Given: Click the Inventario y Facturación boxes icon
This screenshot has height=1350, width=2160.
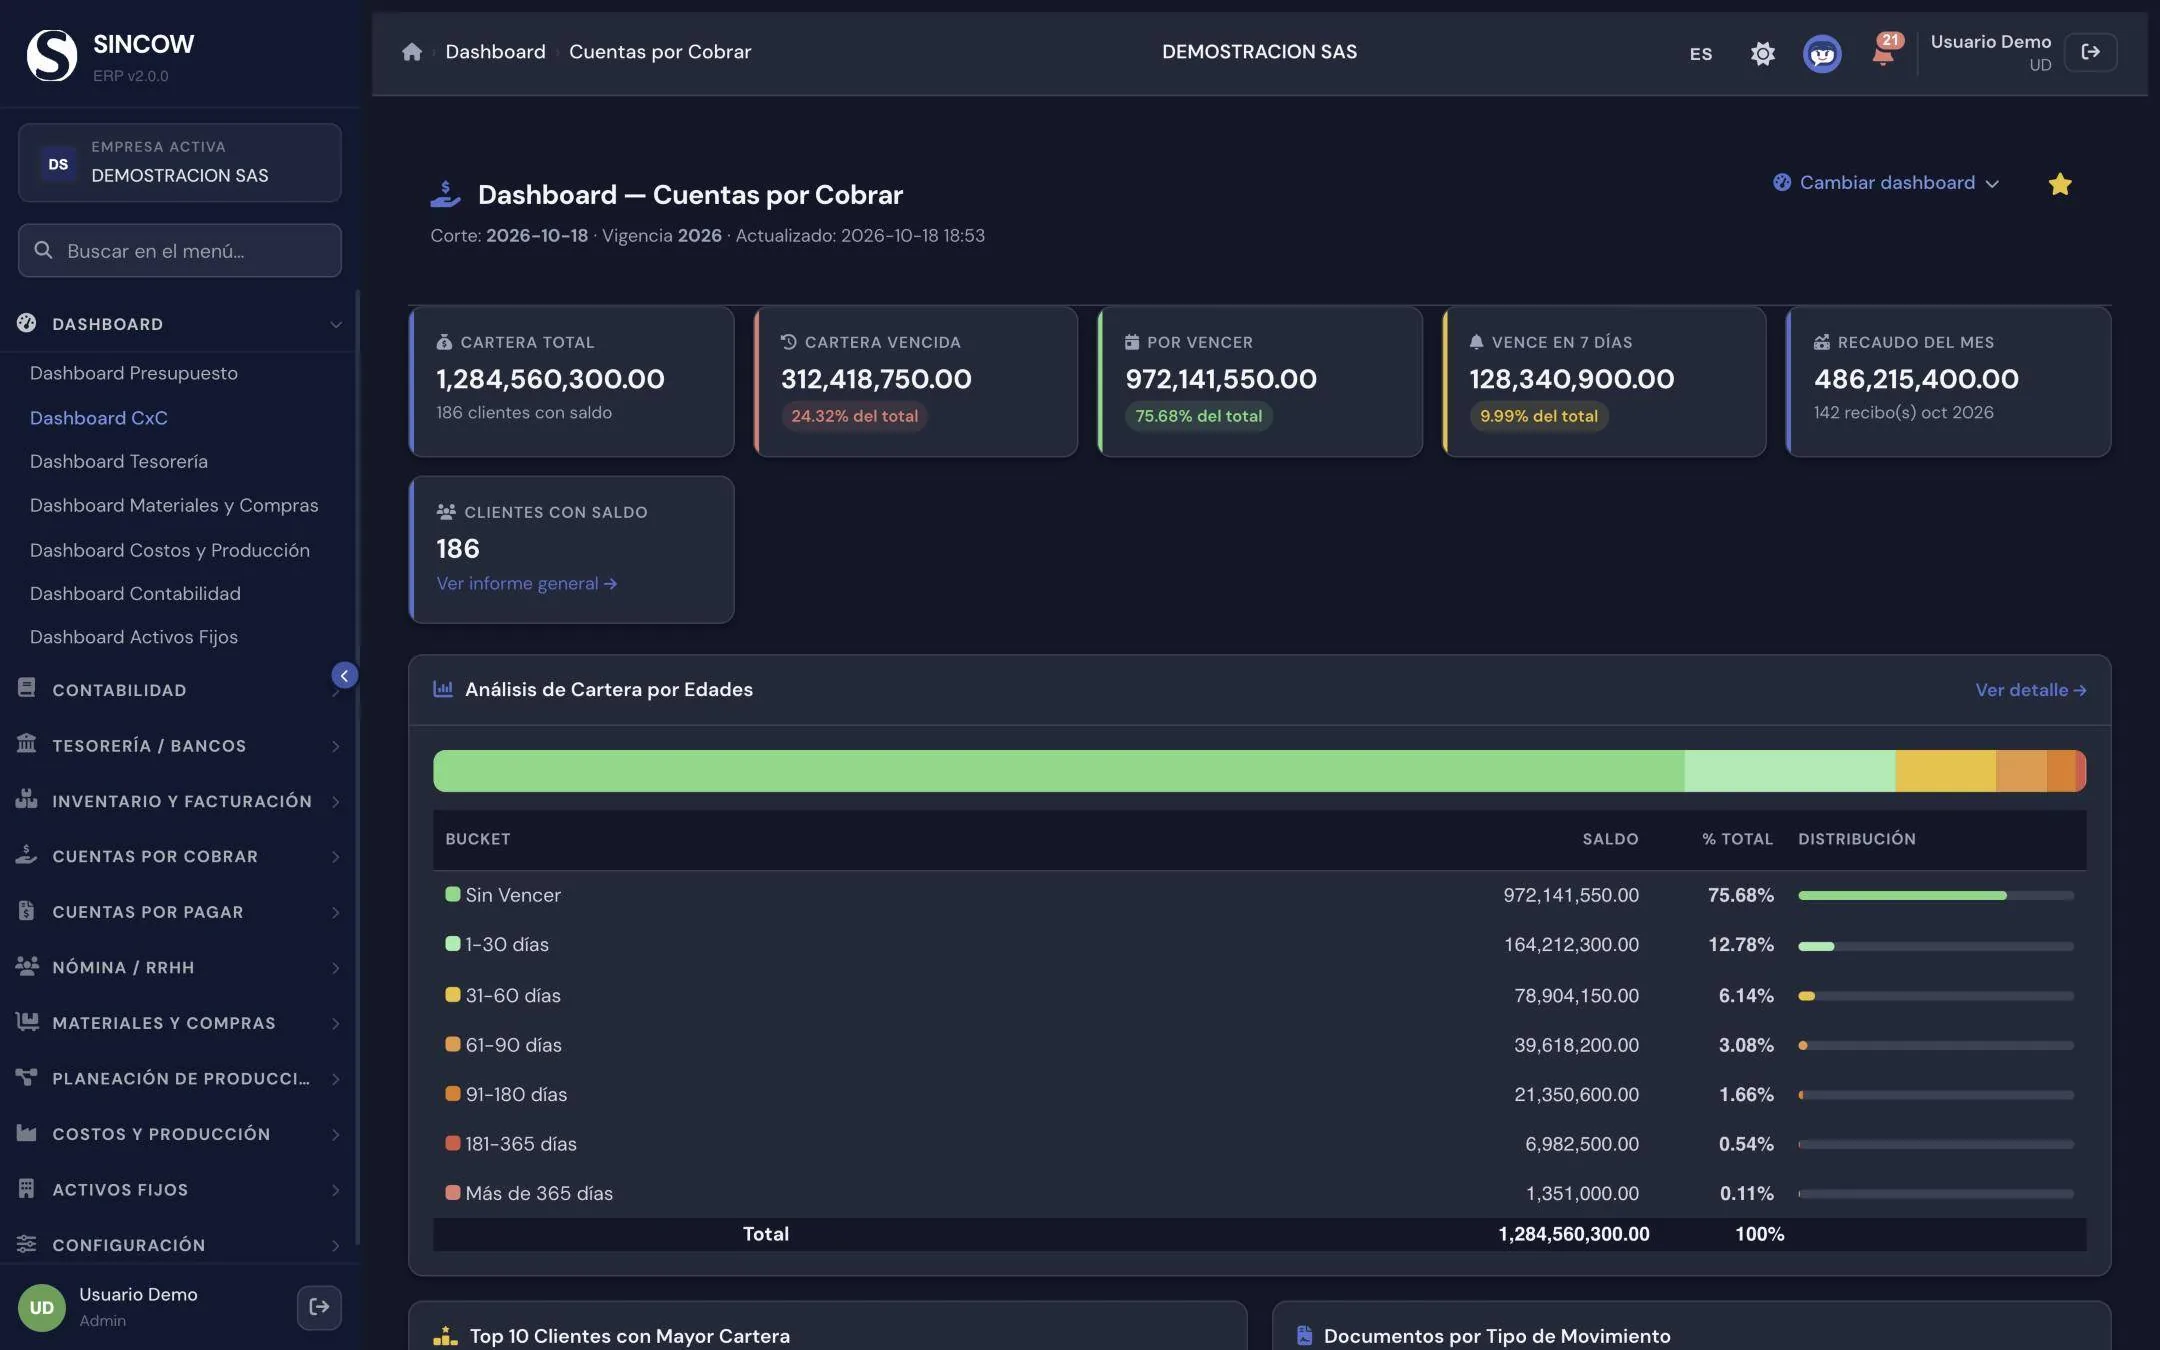Looking at the screenshot, I should click(x=27, y=800).
